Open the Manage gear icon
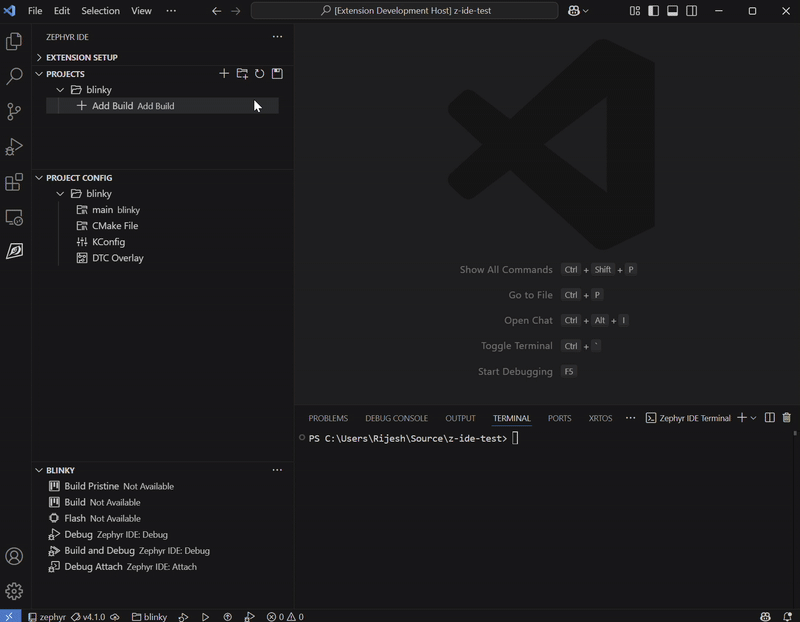This screenshot has width=800, height=622. click(14, 591)
